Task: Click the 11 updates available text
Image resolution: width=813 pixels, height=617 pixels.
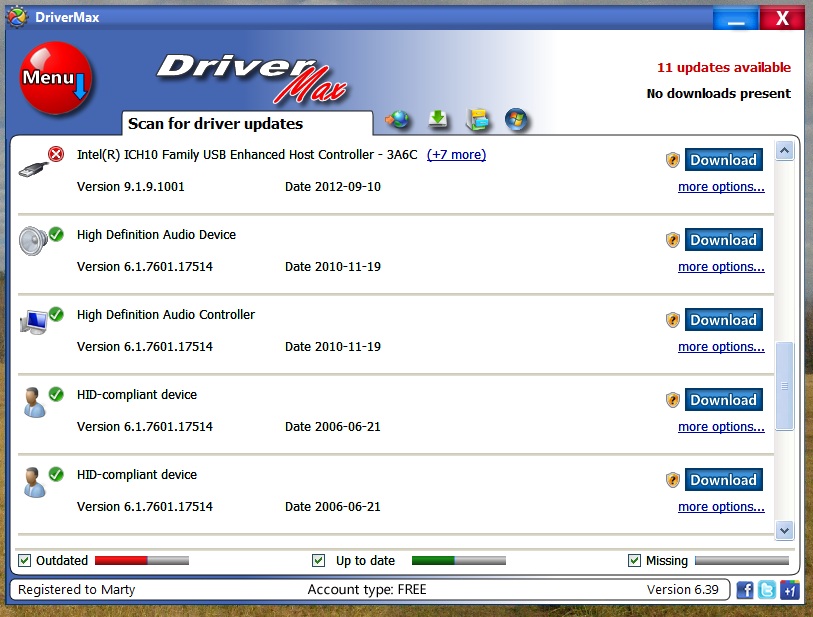Action: pos(724,67)
